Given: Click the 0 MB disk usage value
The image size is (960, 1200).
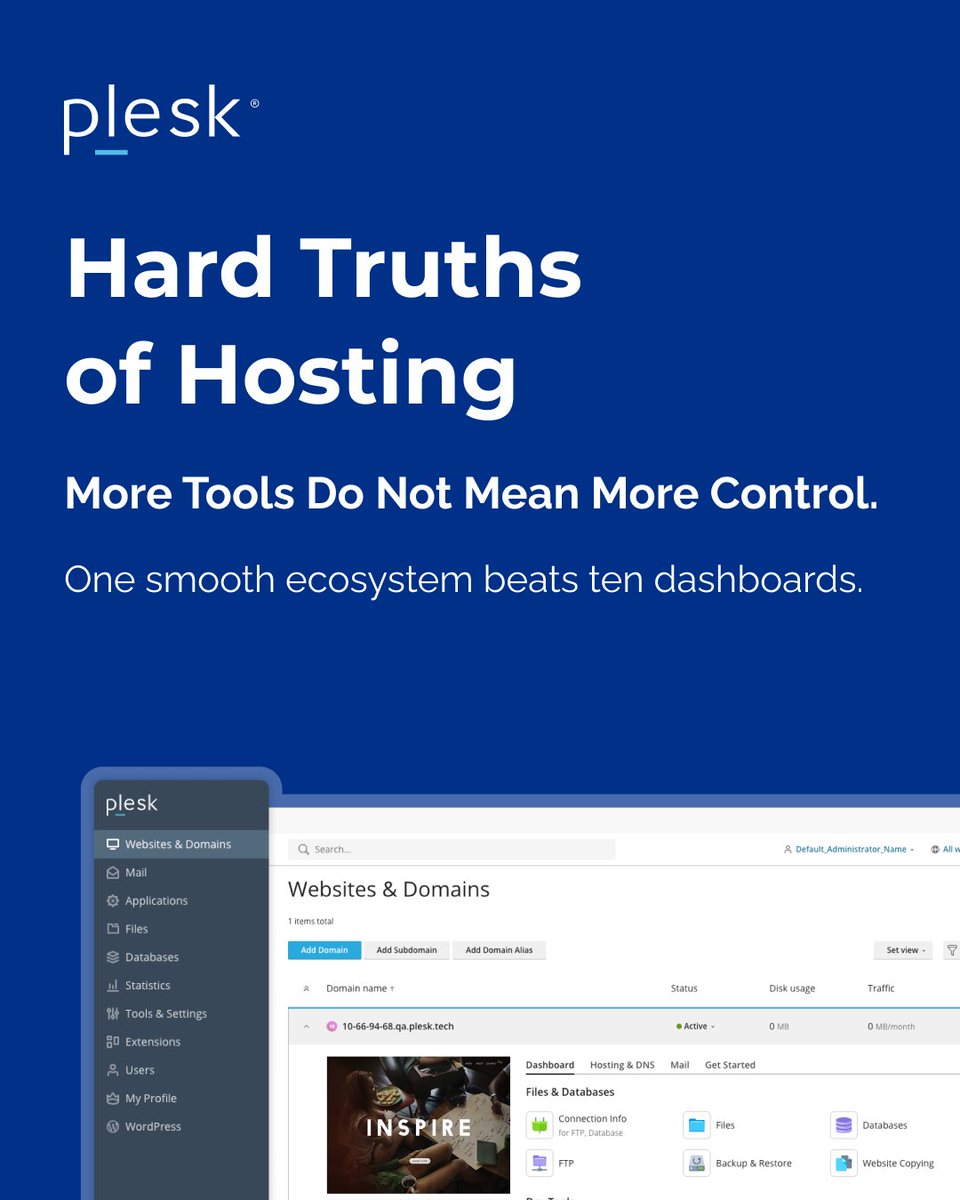Looking at the screenshot, I should 779,1026.
